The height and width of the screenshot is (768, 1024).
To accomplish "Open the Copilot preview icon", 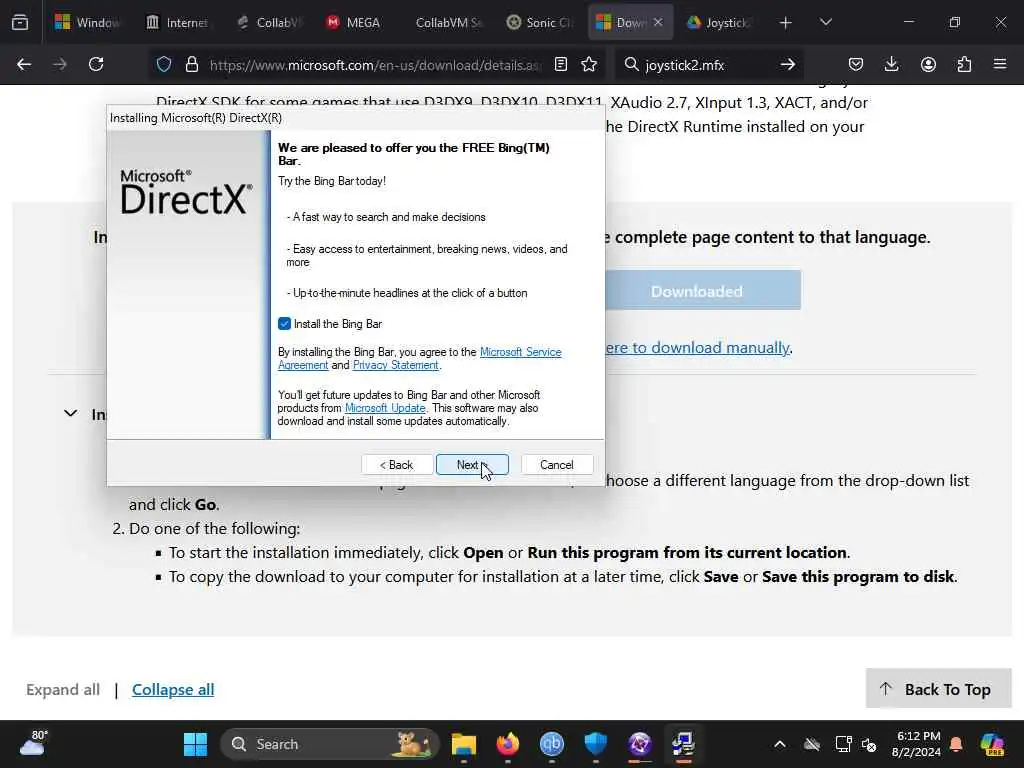I will point(992,744).
